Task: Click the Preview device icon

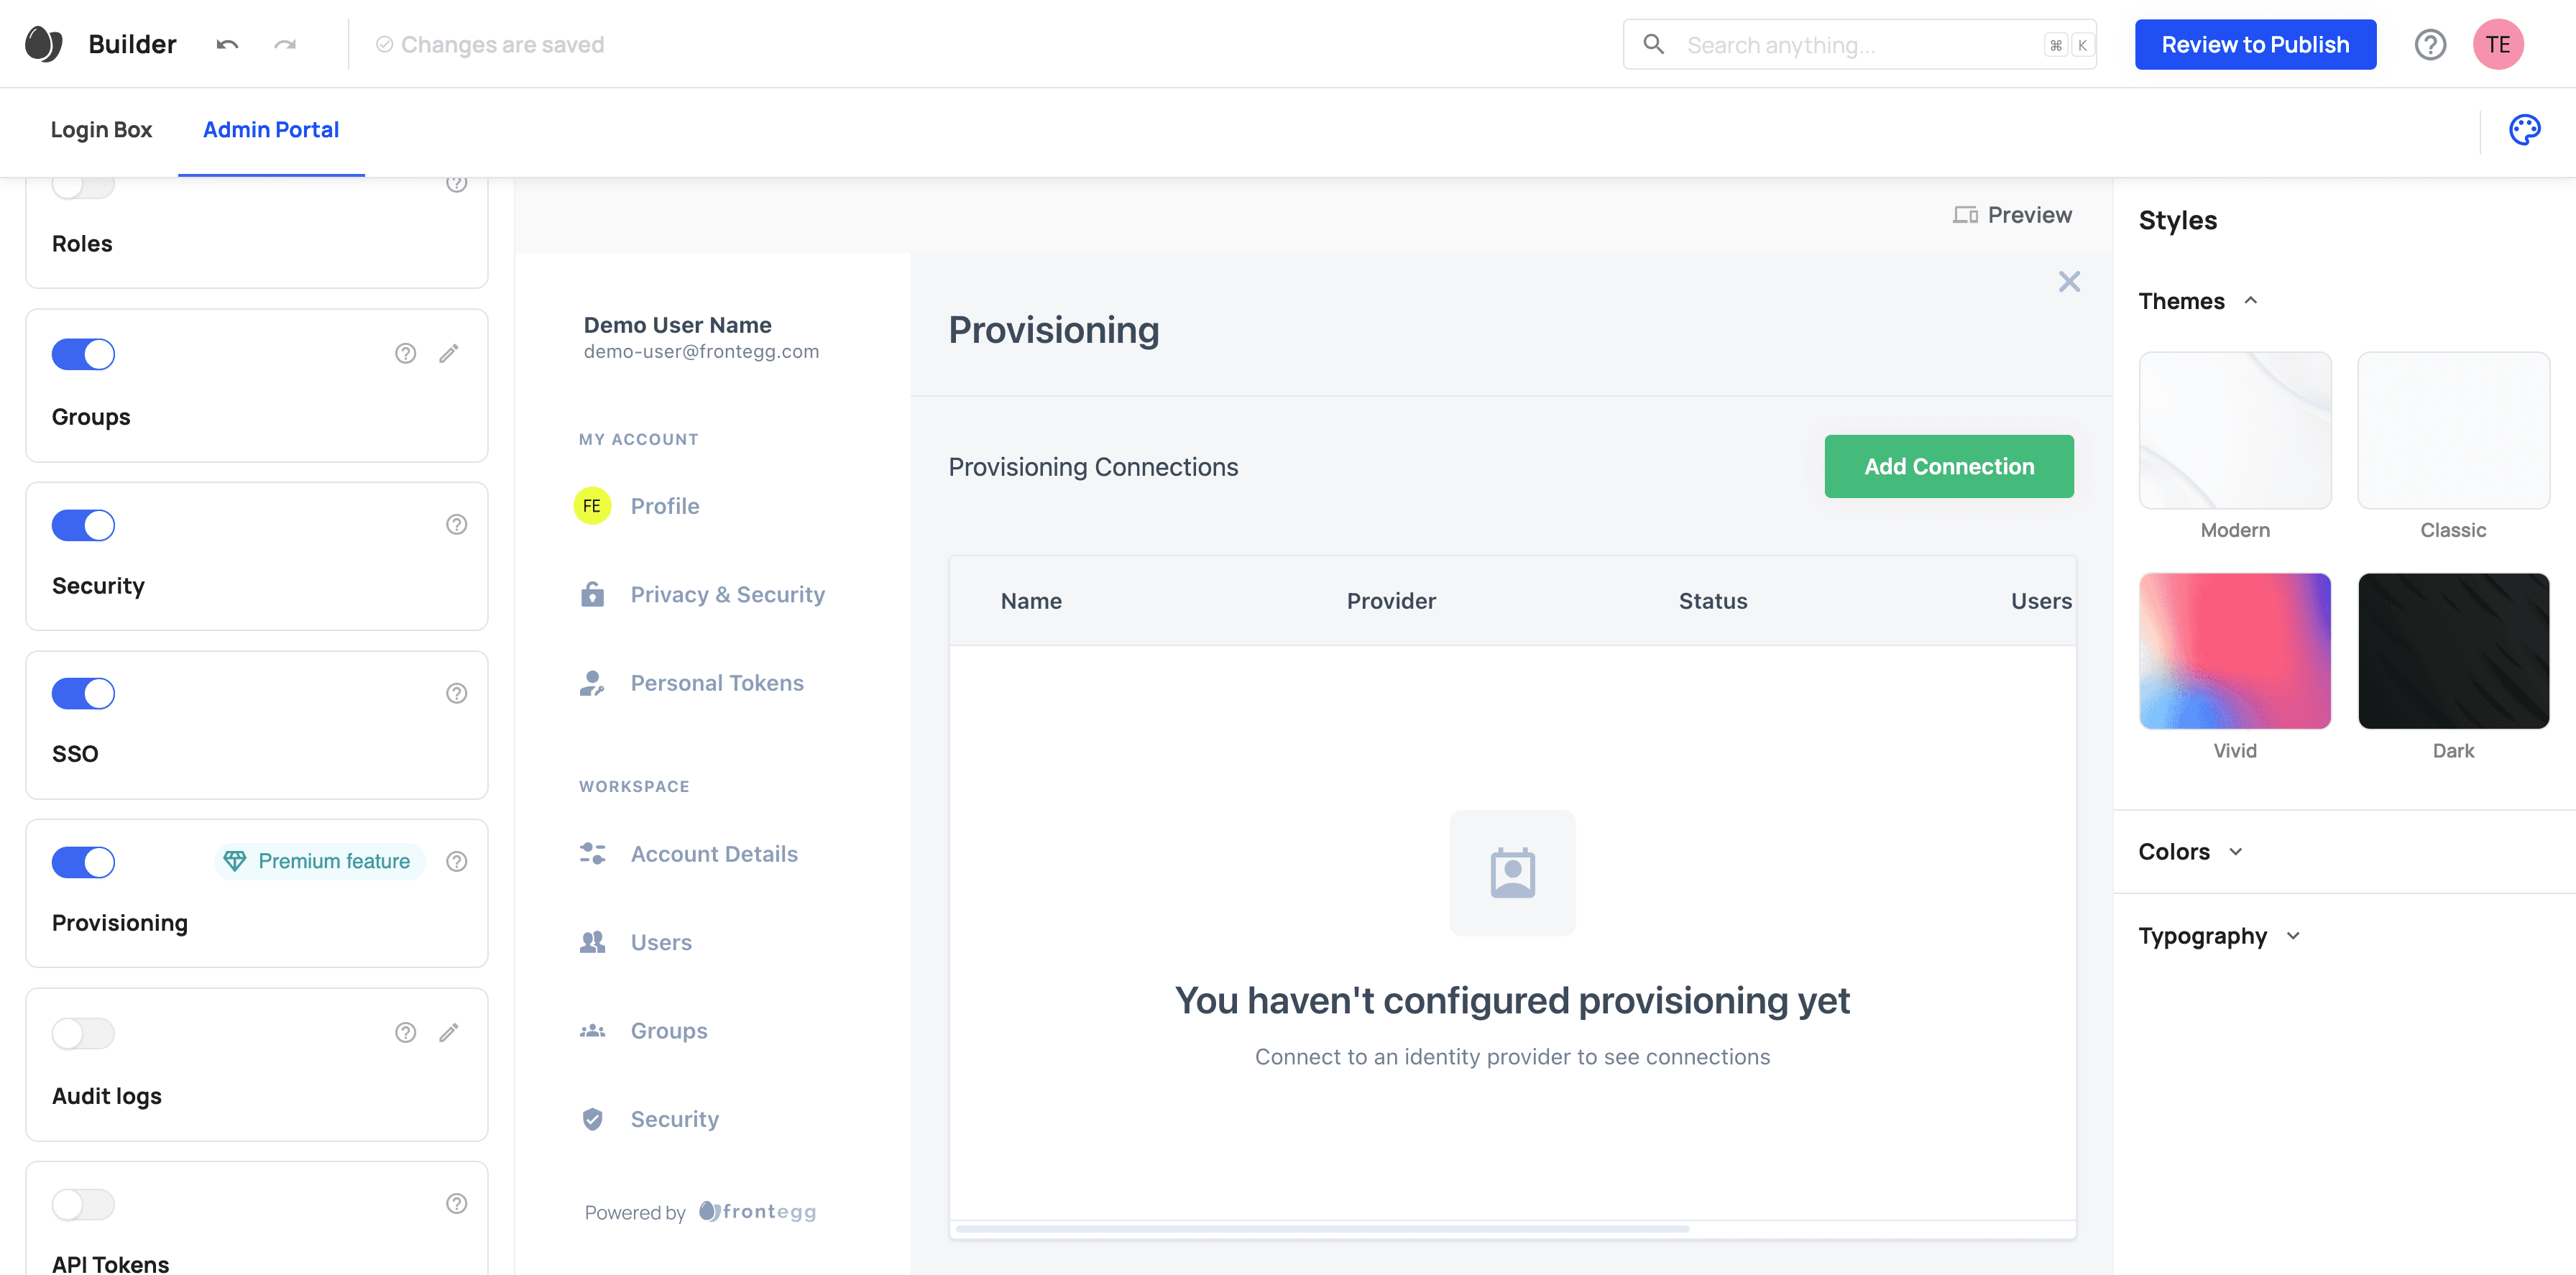Action: point(1965,215)
